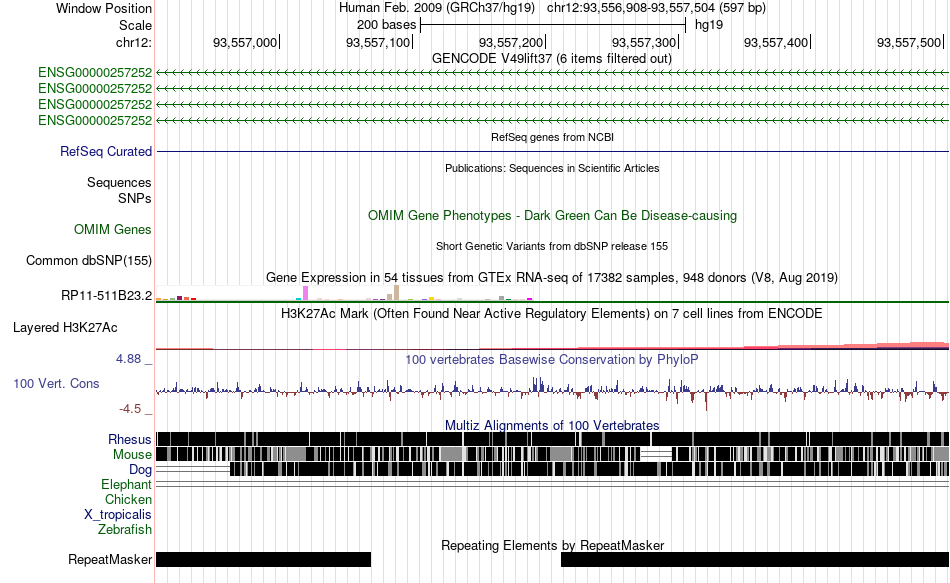Click the 4.88 PhyloP upper value
The image size is (950, 583).
(x=128, y=359)
